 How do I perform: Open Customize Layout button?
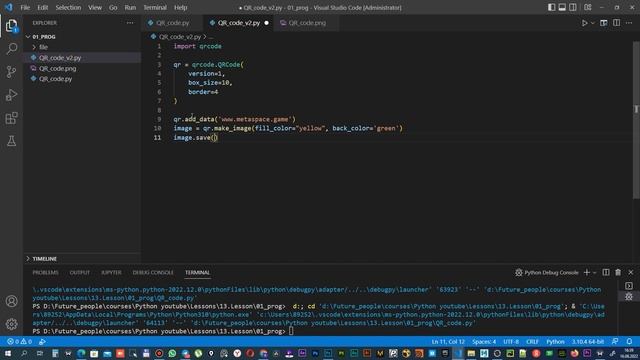point(588,7)
